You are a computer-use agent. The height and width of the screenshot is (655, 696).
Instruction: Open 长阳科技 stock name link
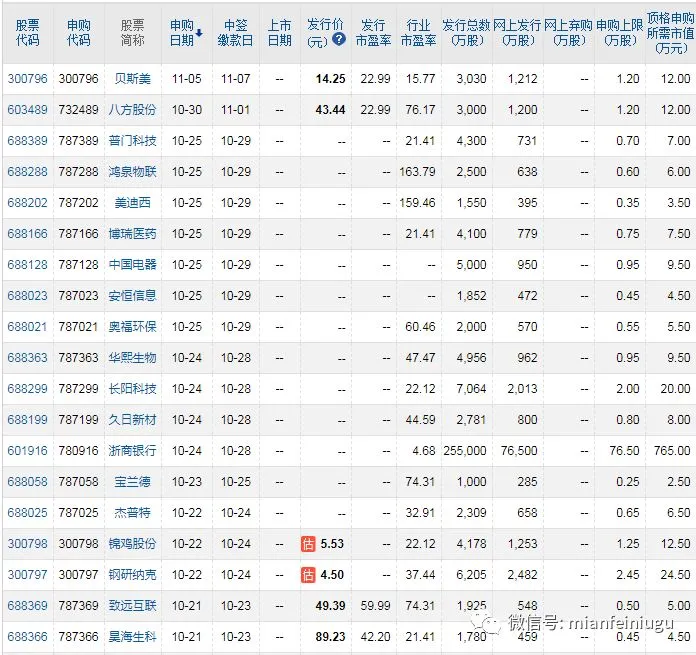click(132, 389)
